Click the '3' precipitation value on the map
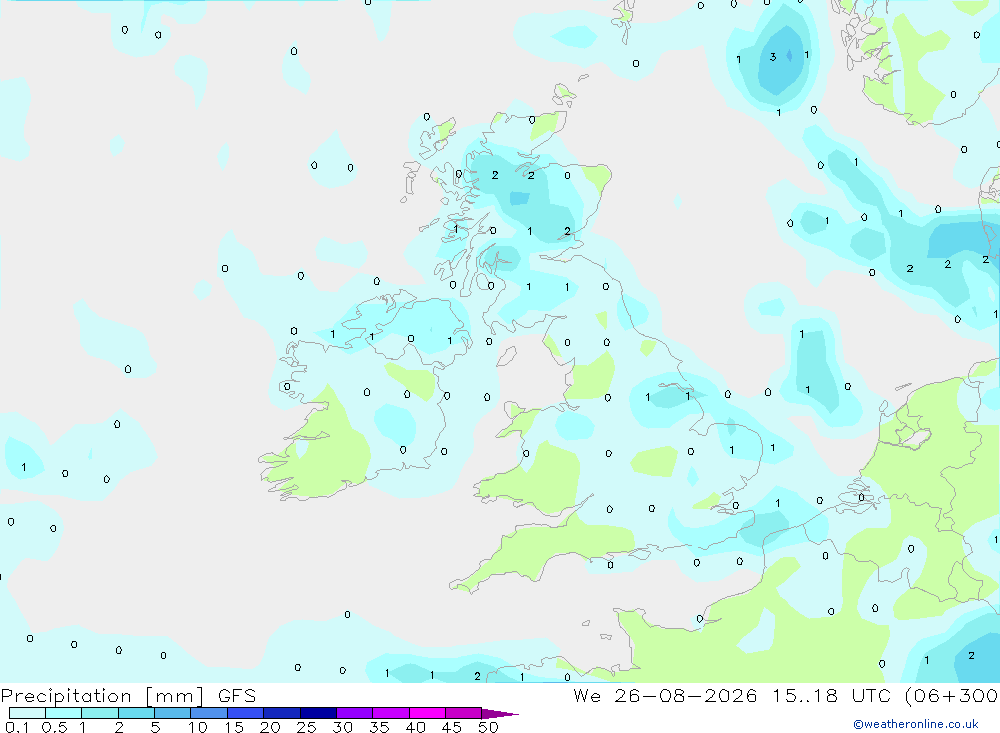Viewport: 1000px width, 733px height. point(773,57)
